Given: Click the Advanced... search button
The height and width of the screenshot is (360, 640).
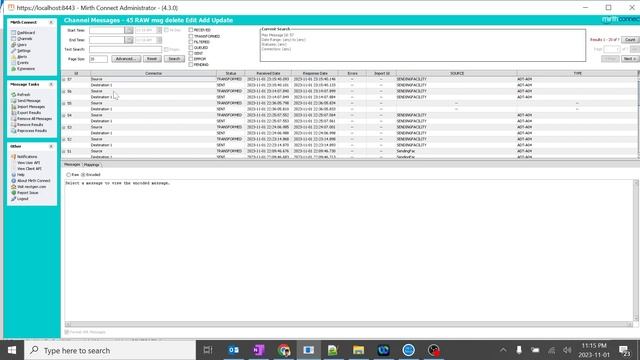Looking at the screenshot, I should 126,59.
